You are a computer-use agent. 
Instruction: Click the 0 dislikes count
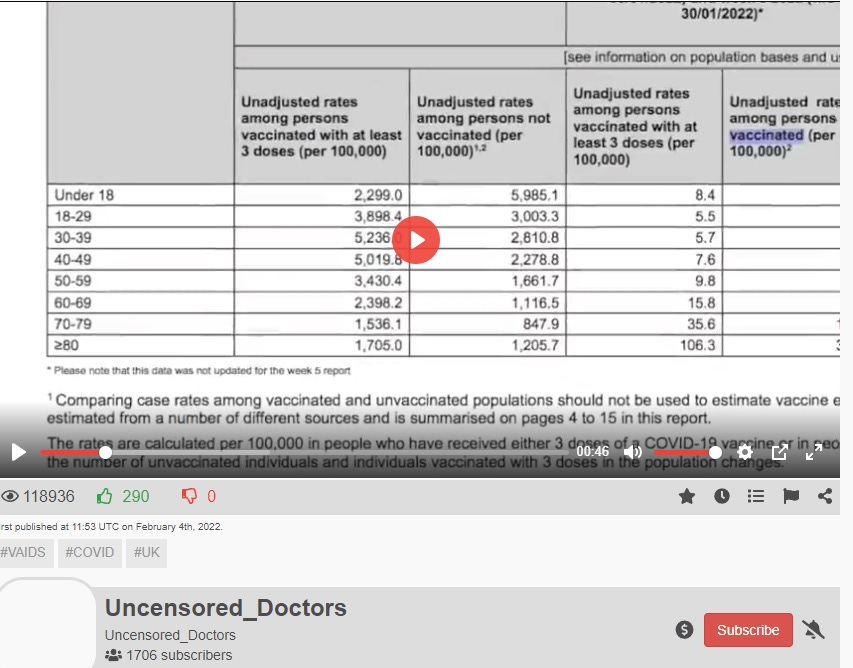coord(212,496)
